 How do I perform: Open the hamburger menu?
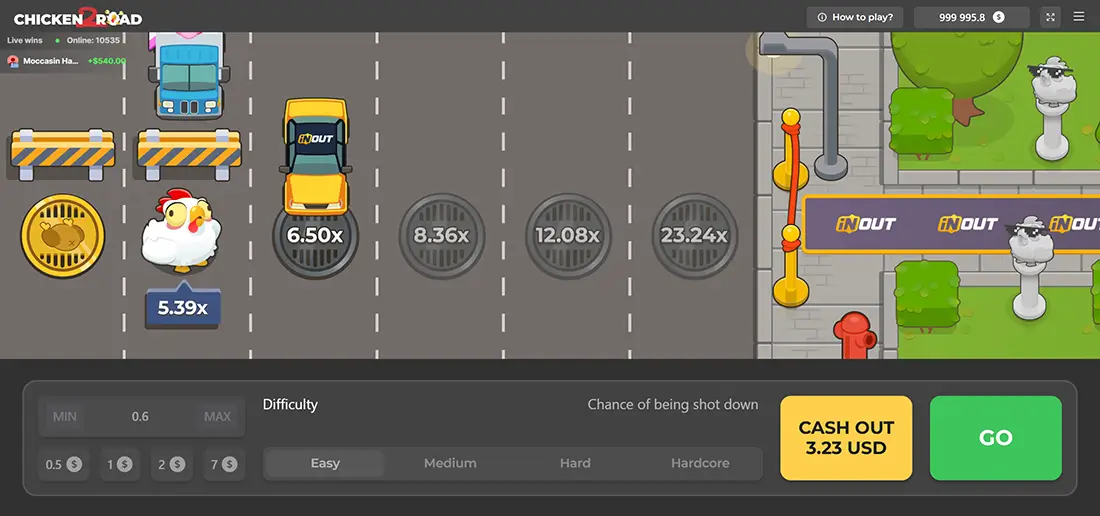click(x=1079, y=17)
